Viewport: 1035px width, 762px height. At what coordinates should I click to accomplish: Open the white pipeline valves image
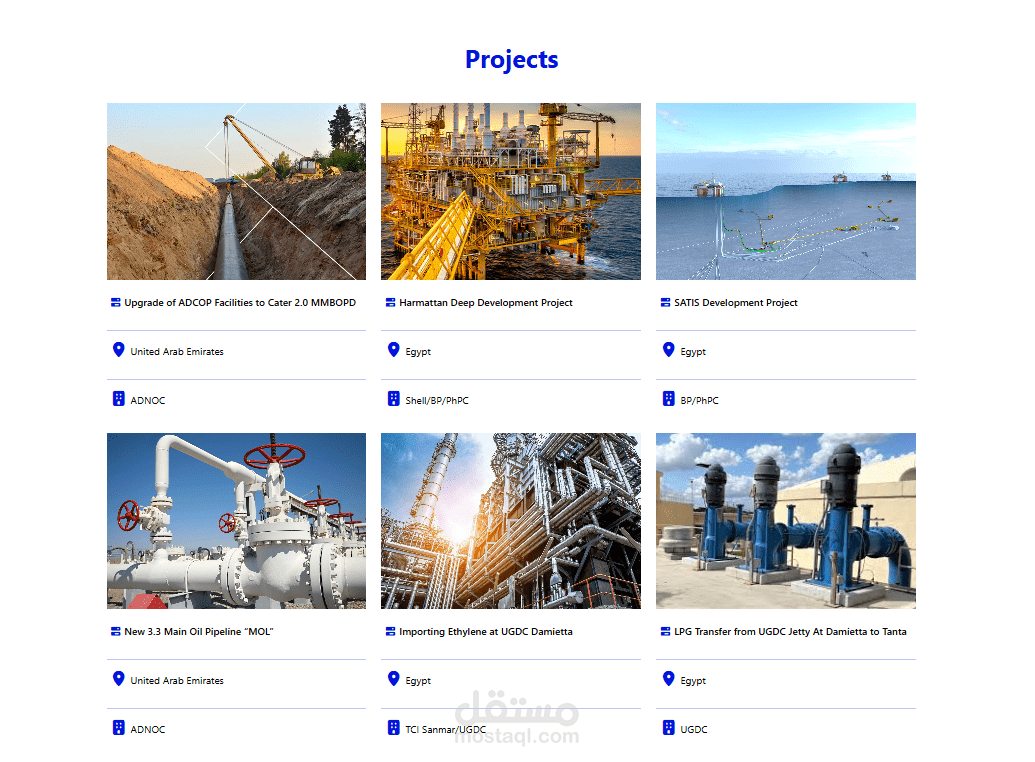[x=236, y=521]
